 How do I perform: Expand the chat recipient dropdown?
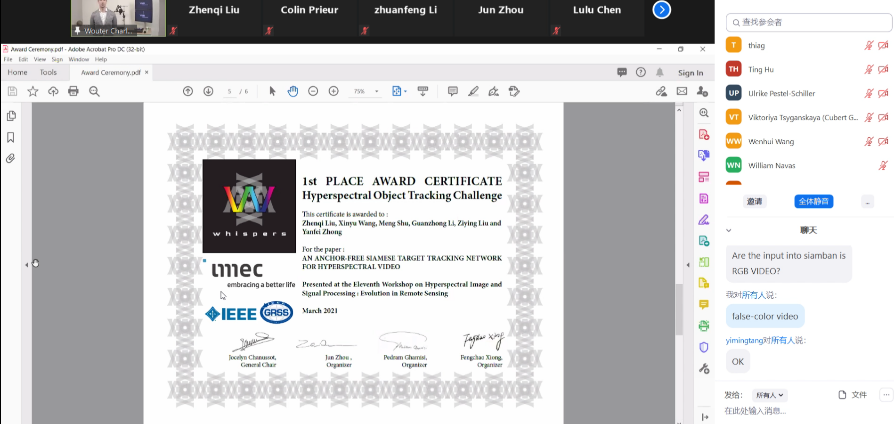pyautogui.click(x=770, y=395)
